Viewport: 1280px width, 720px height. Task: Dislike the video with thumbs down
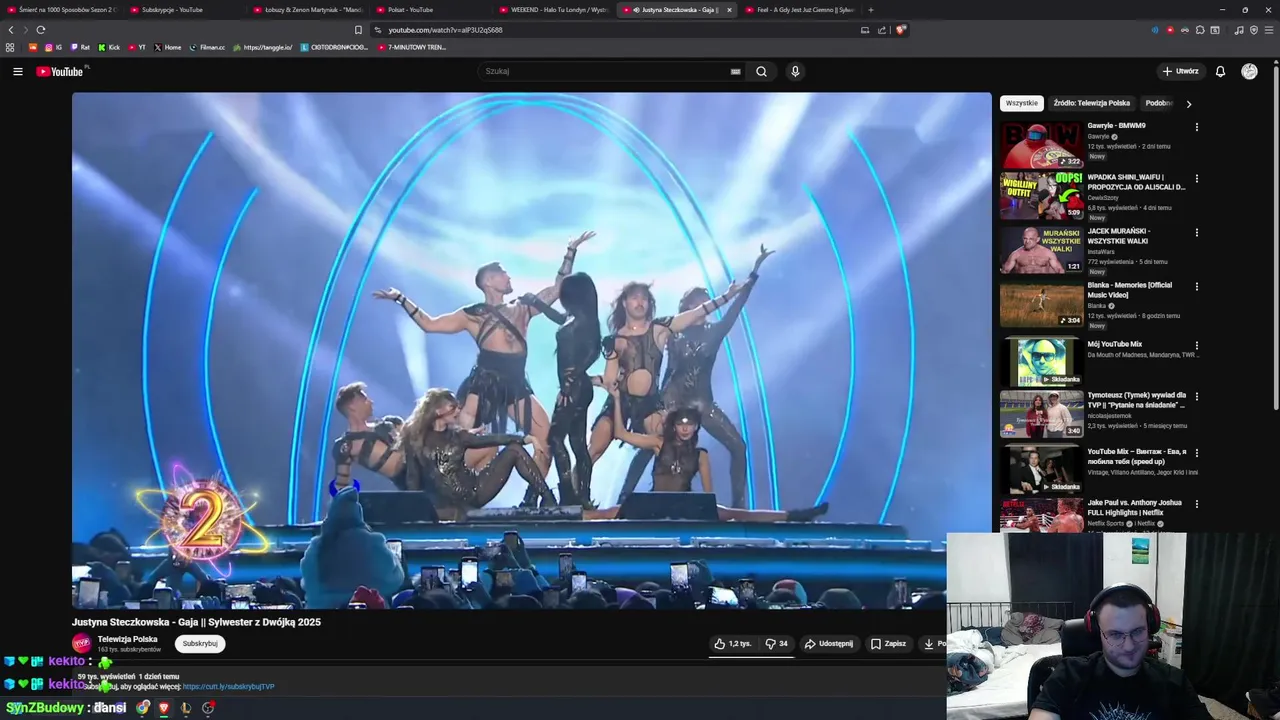(x=776, y=644)
